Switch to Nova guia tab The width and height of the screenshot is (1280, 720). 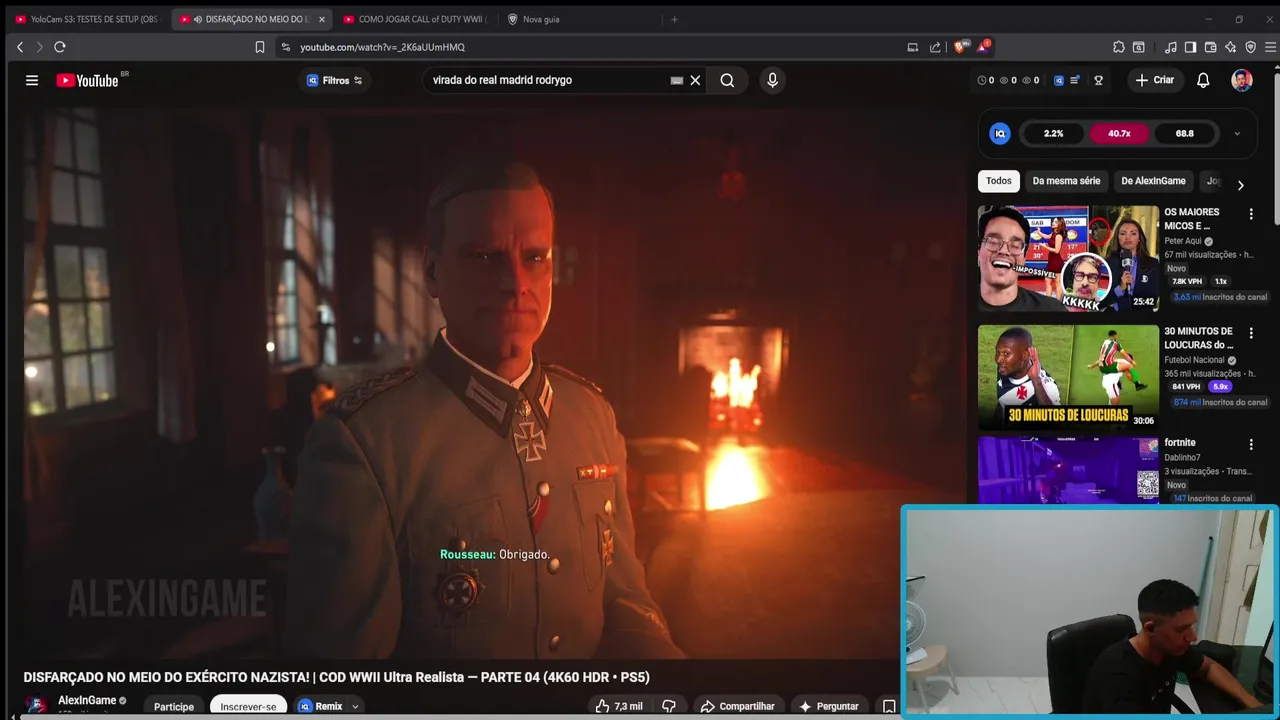point(578,19)
